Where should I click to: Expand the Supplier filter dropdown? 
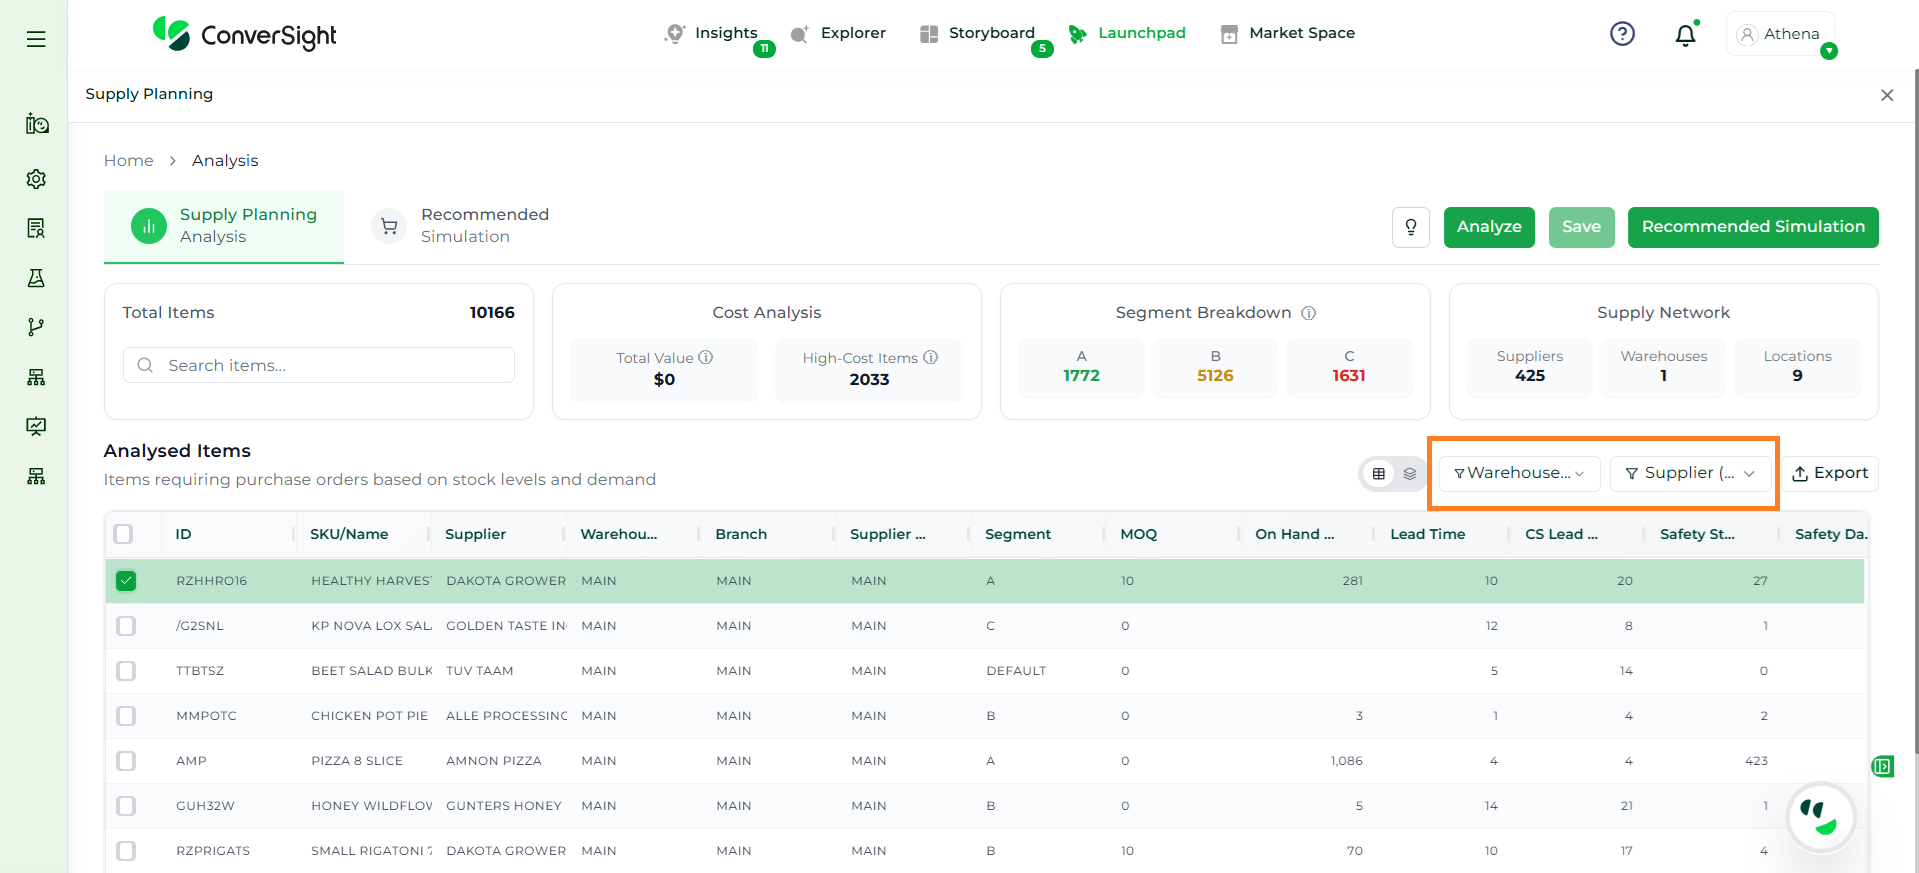pyautogui.click(x=1689, y=473)
